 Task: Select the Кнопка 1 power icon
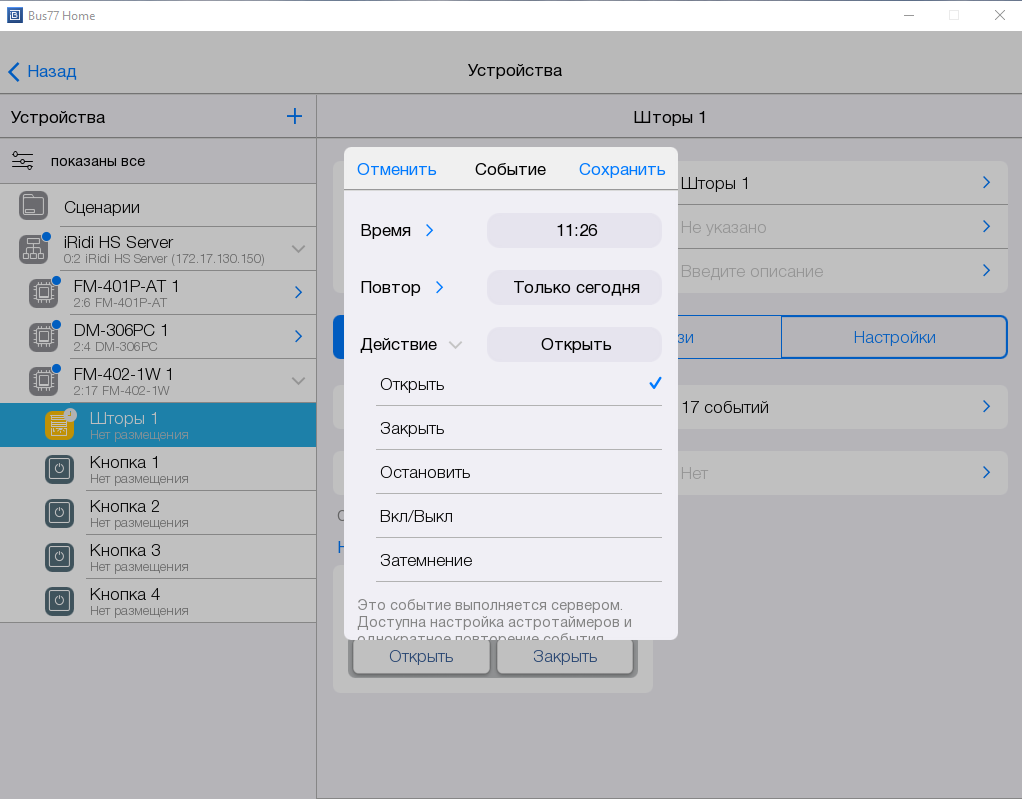[x=59, y=469]
